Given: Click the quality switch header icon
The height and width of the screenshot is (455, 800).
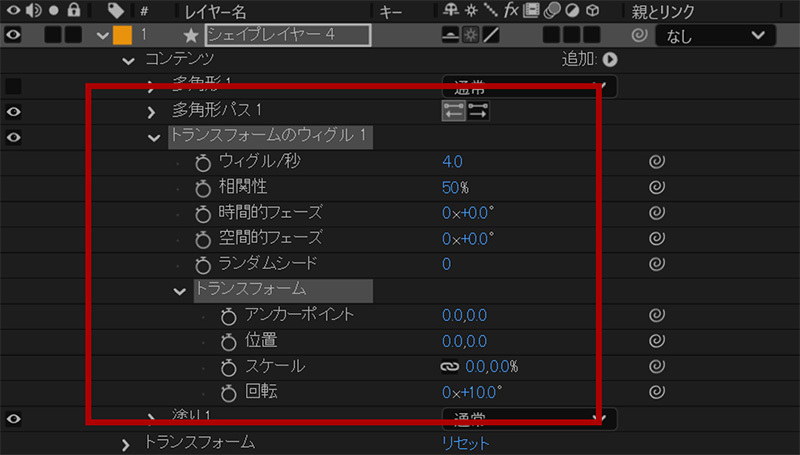Looking at the screenshot, I should click(491, 10).
